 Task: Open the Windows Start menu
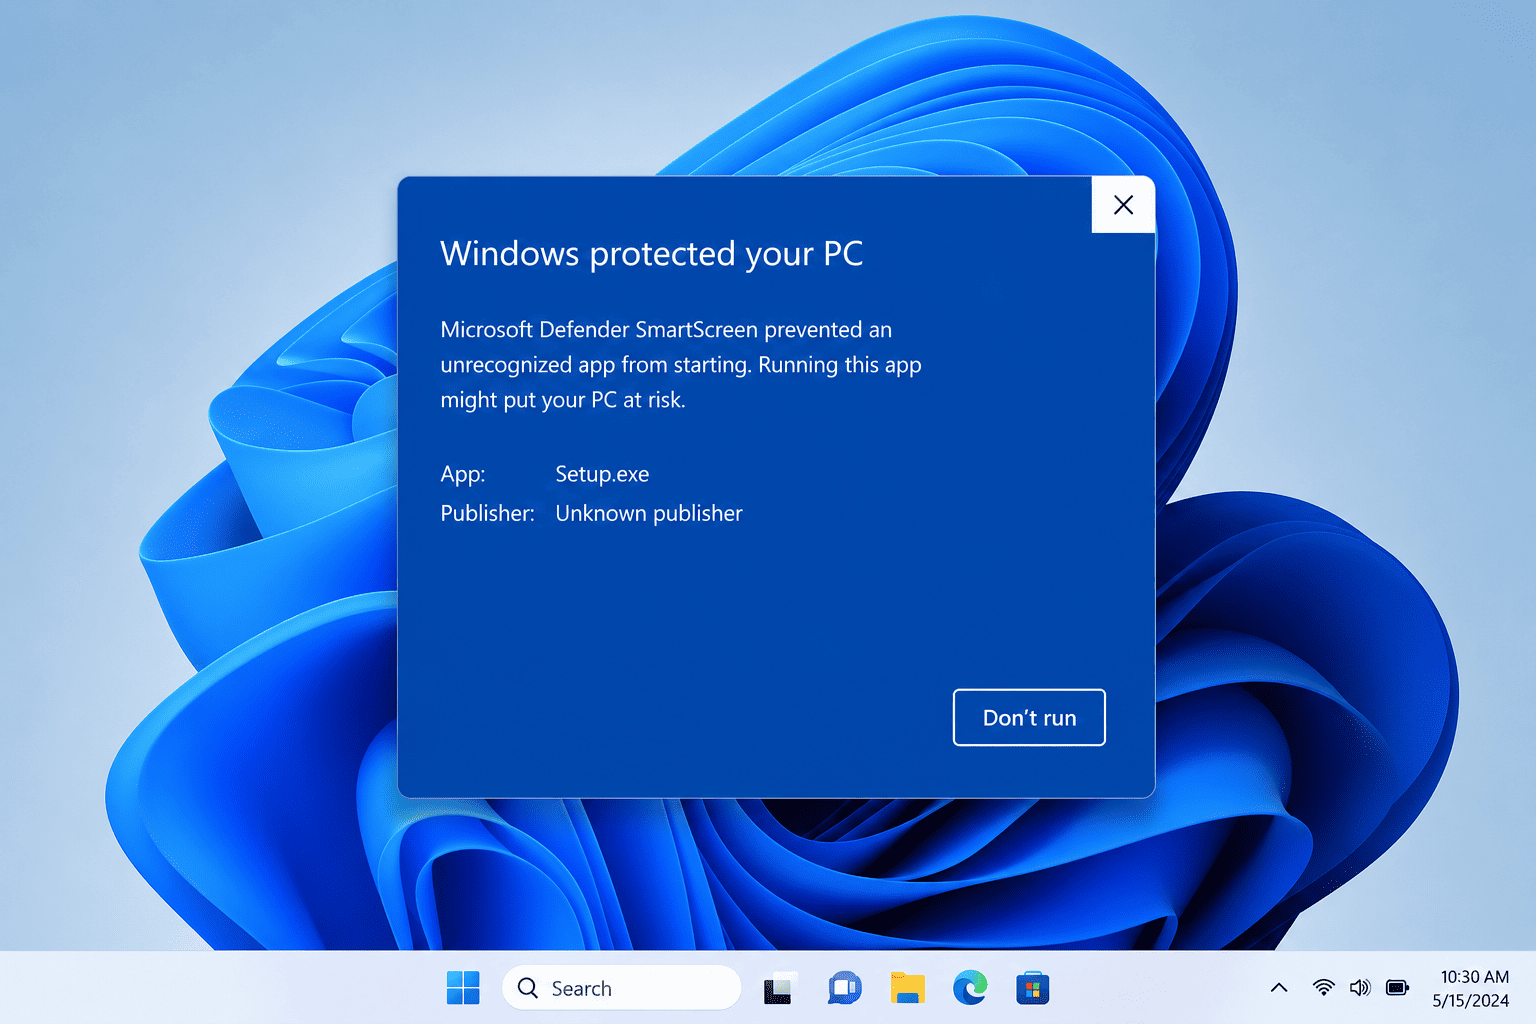tap(463, 988)
